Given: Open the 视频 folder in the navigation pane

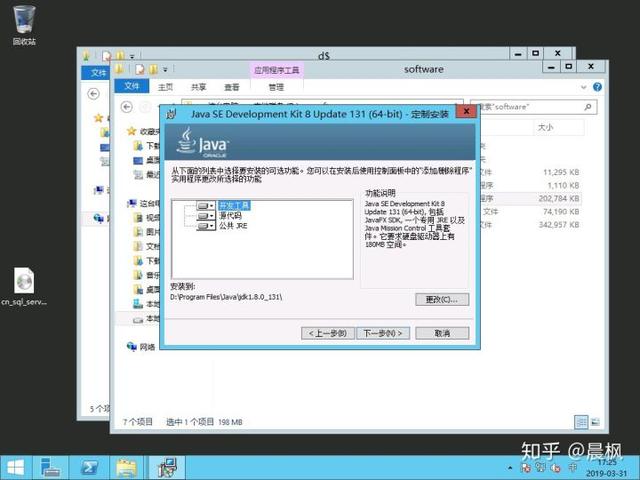Looking at the screenshot, I should click(x=147, y=217).
